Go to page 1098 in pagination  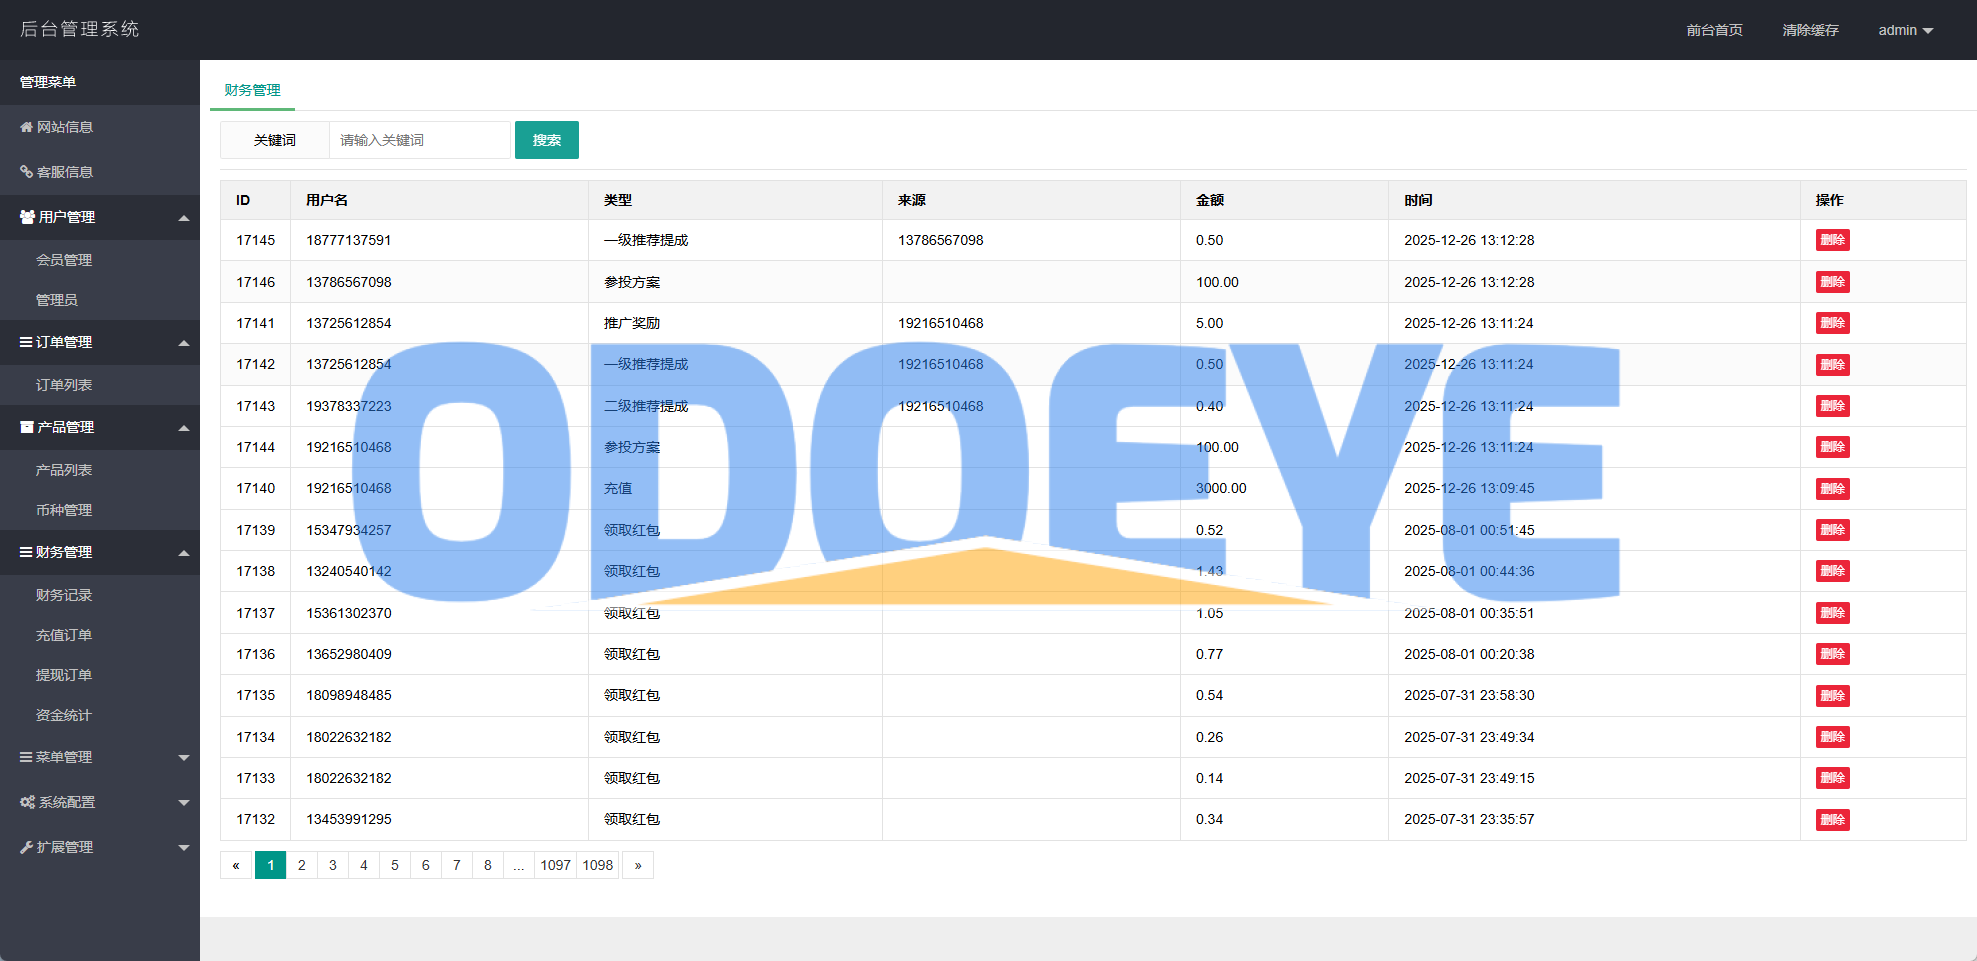point(598,865)
